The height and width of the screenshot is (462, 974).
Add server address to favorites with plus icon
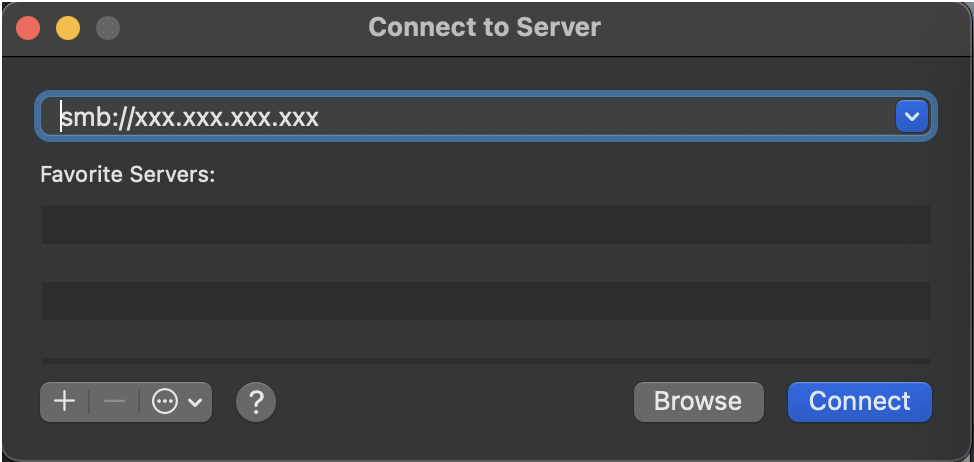coord(64,402)
